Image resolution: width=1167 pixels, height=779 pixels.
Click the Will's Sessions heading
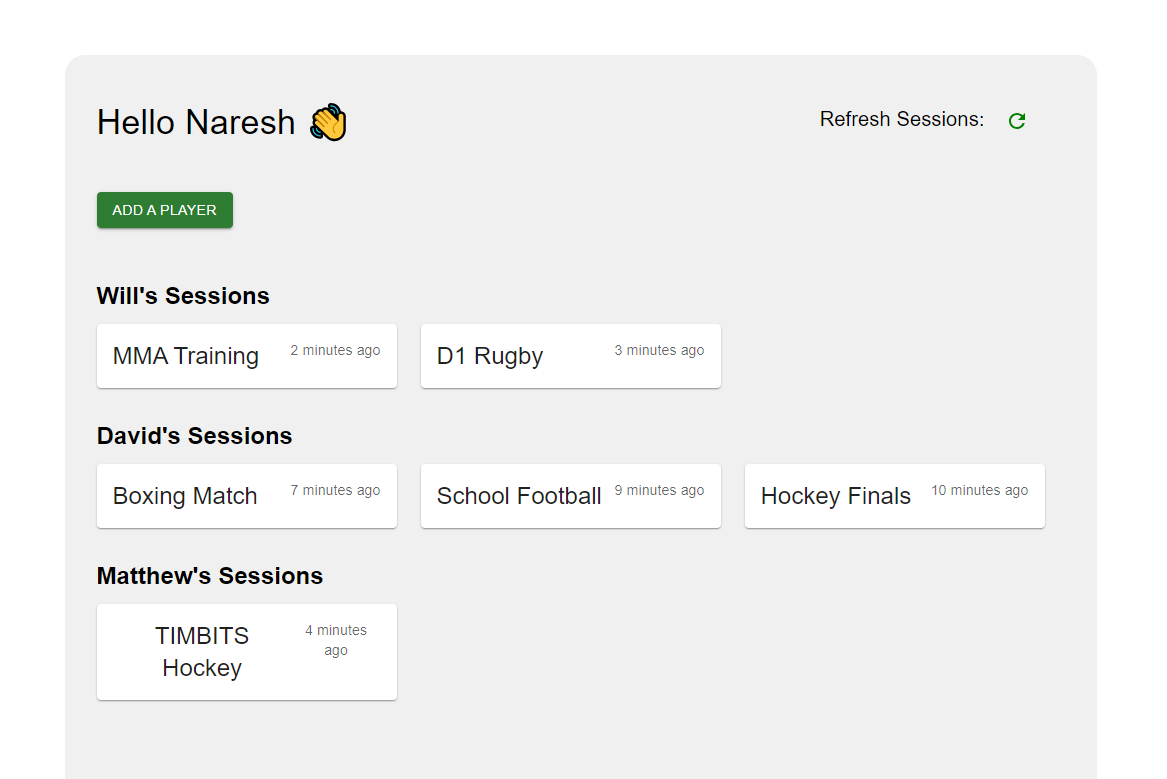coord(183,296)
